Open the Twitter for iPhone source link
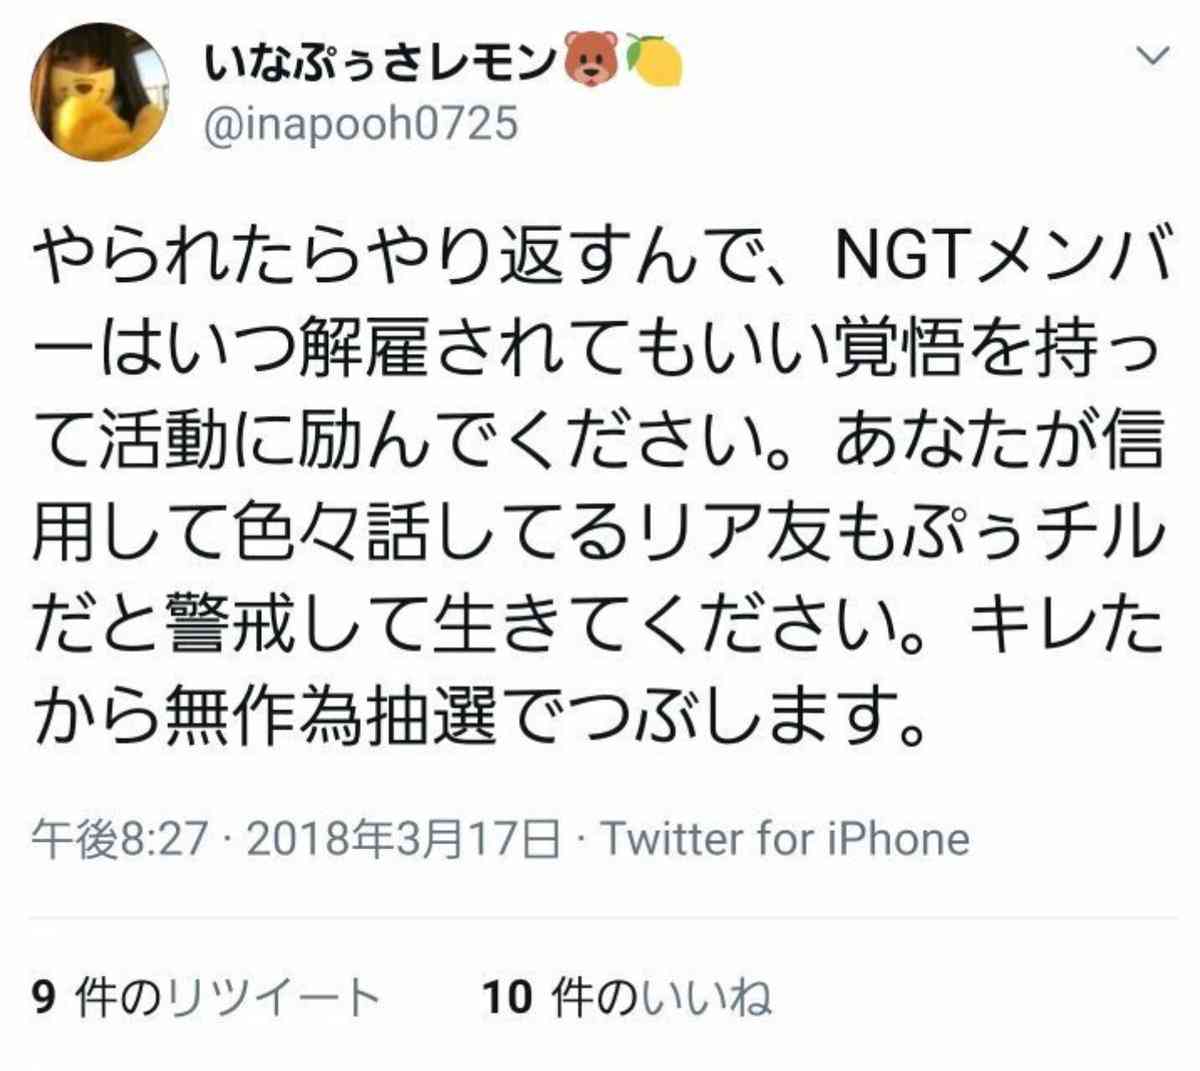1200x1071 pixels. pyautogui.click(x=785, y=839)
